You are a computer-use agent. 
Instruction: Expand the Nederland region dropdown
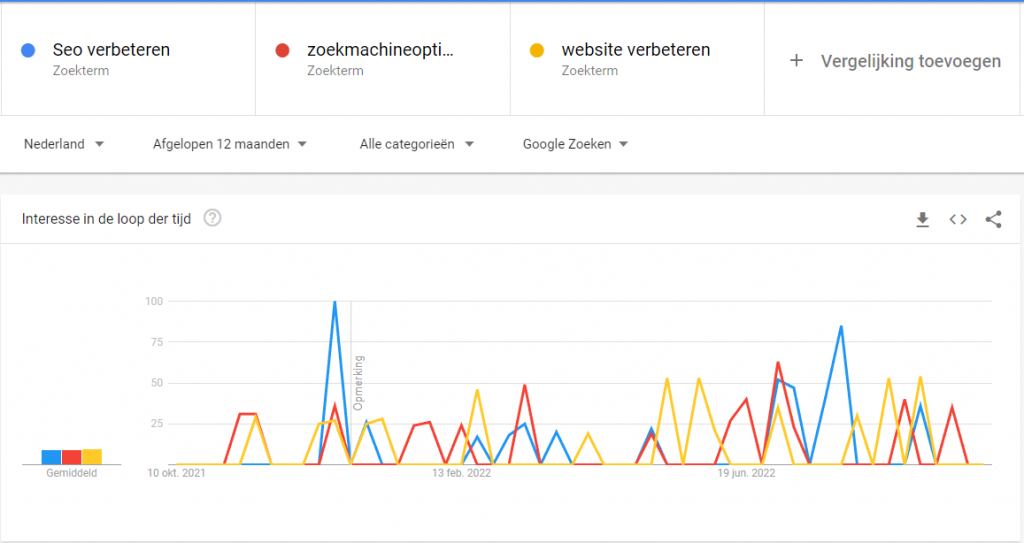tap(63, 144)
